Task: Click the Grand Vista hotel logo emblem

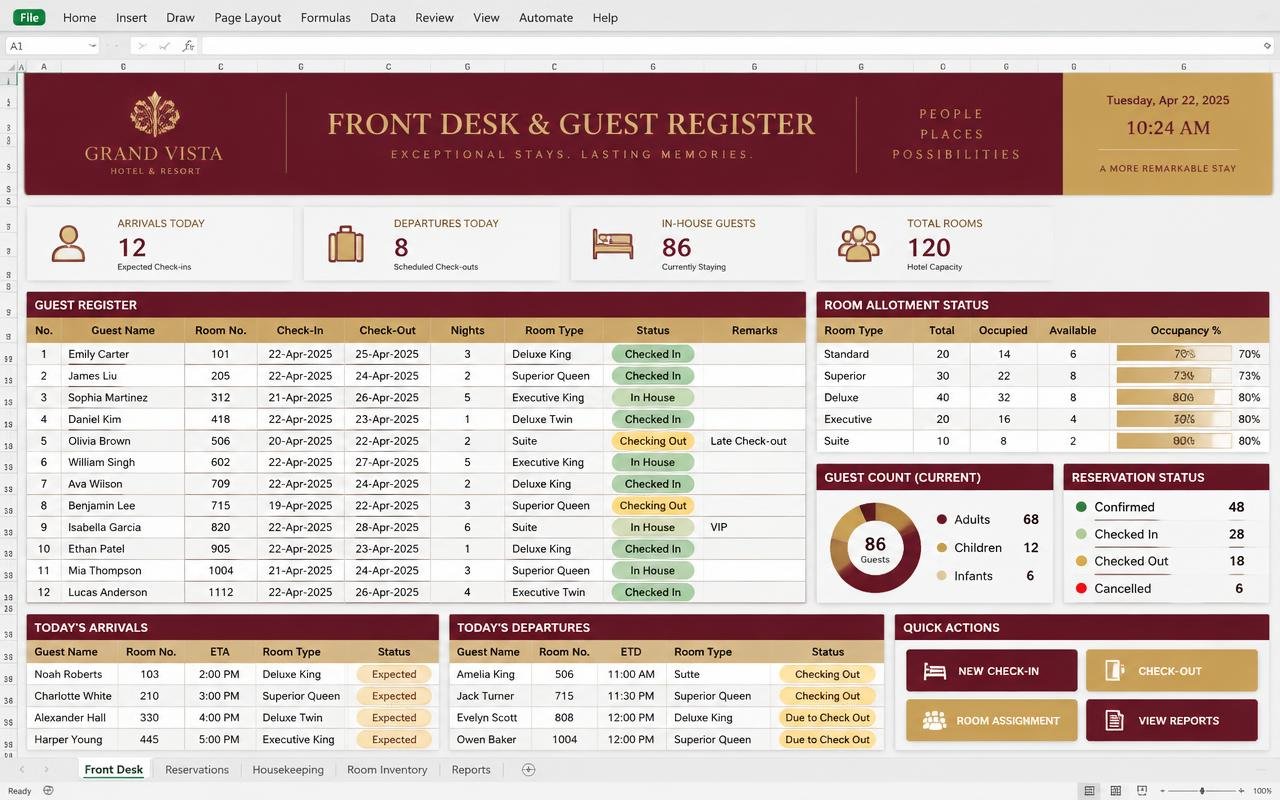Action: pos(154,114)
